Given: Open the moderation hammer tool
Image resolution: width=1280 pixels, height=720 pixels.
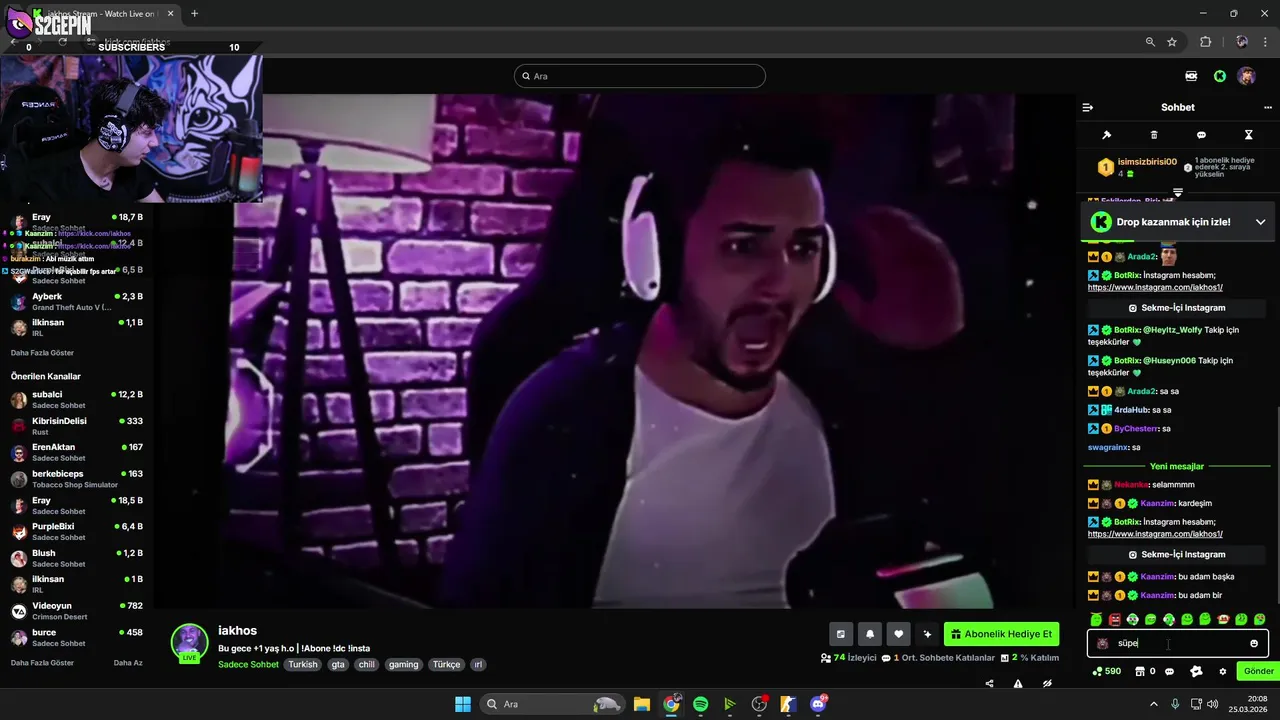Looking at the screenshot, I should [1107, 135].
